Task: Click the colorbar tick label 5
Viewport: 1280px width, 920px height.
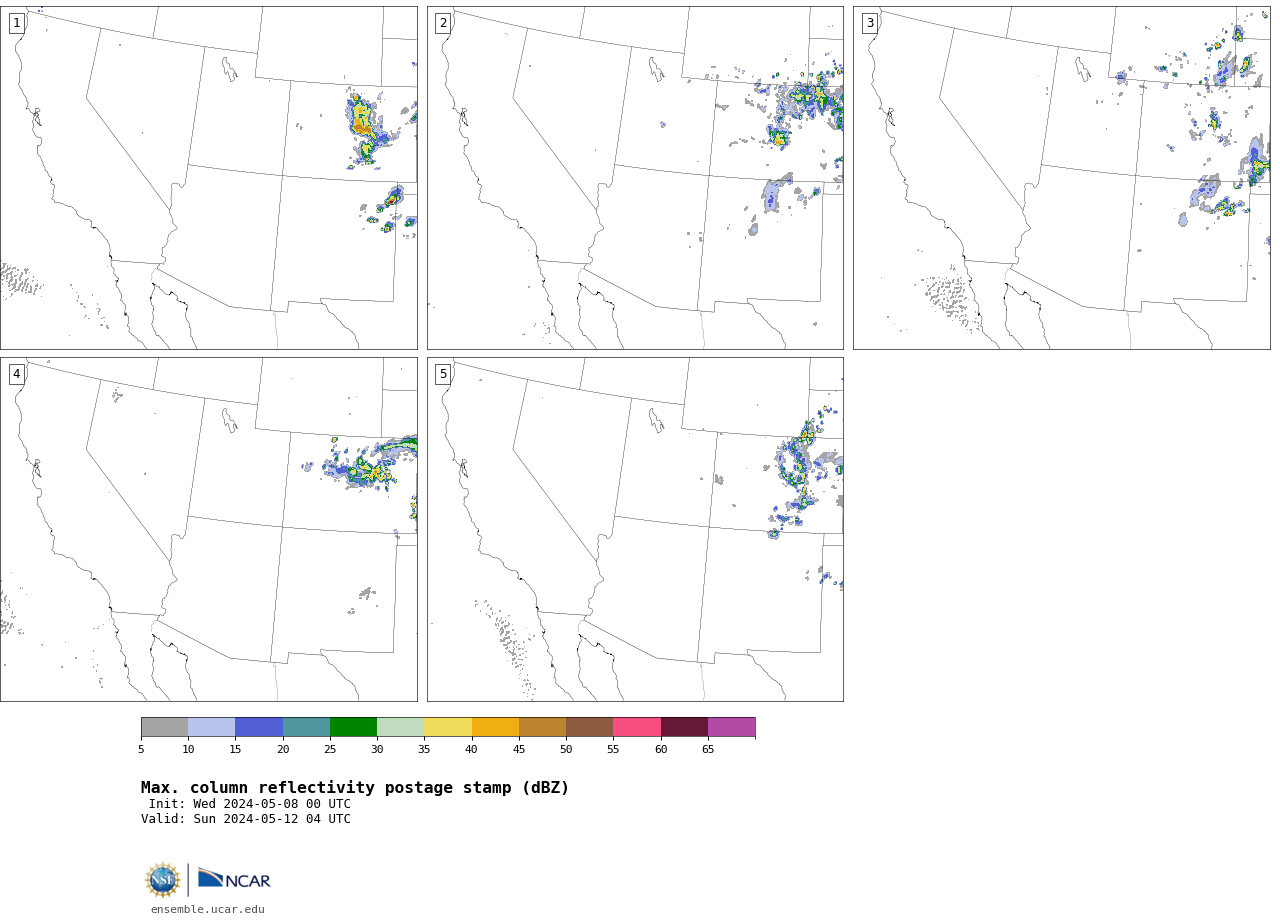Action: [141, 749]
